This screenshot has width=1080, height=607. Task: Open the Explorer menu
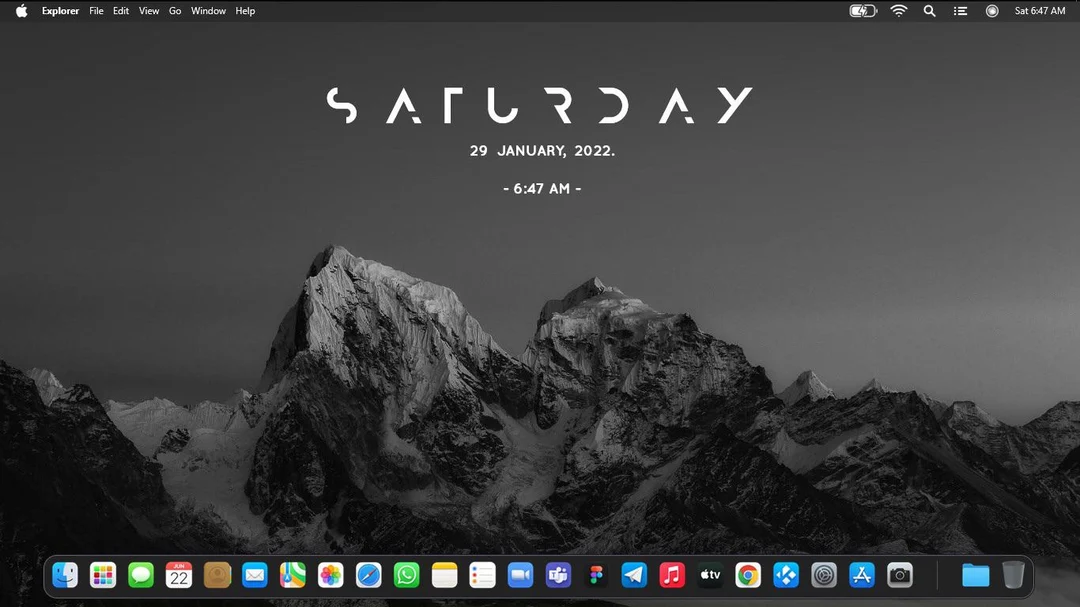pyautogui.click(x=60, y=11)
